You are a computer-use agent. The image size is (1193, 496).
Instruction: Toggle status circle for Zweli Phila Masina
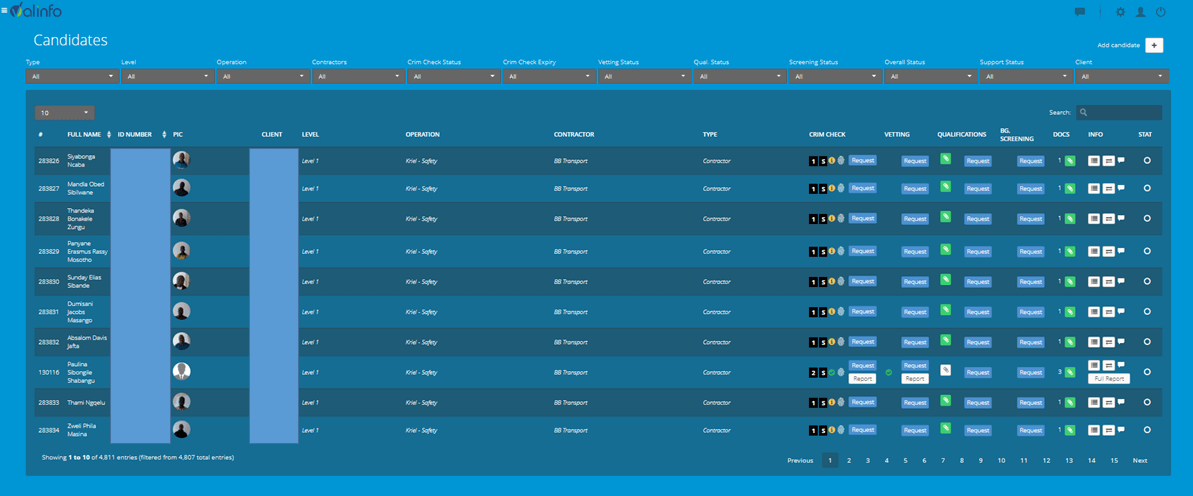pyautogui.click(x=1147, y=430)
